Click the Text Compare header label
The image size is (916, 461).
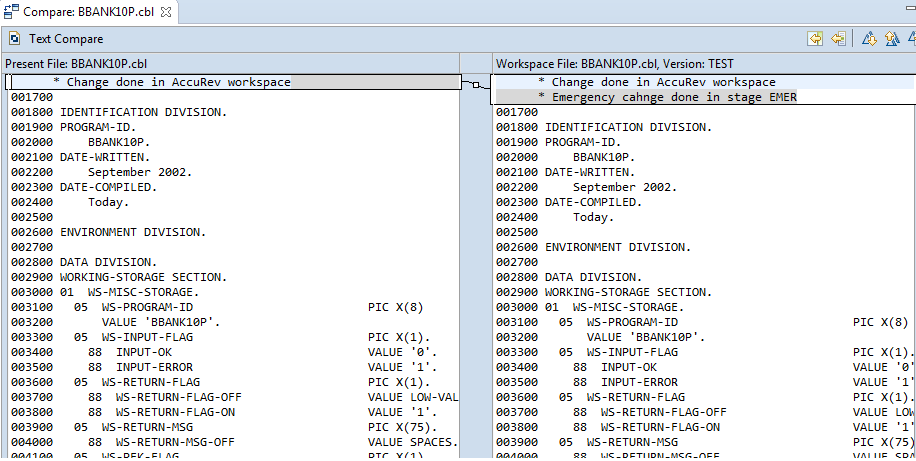66,39
